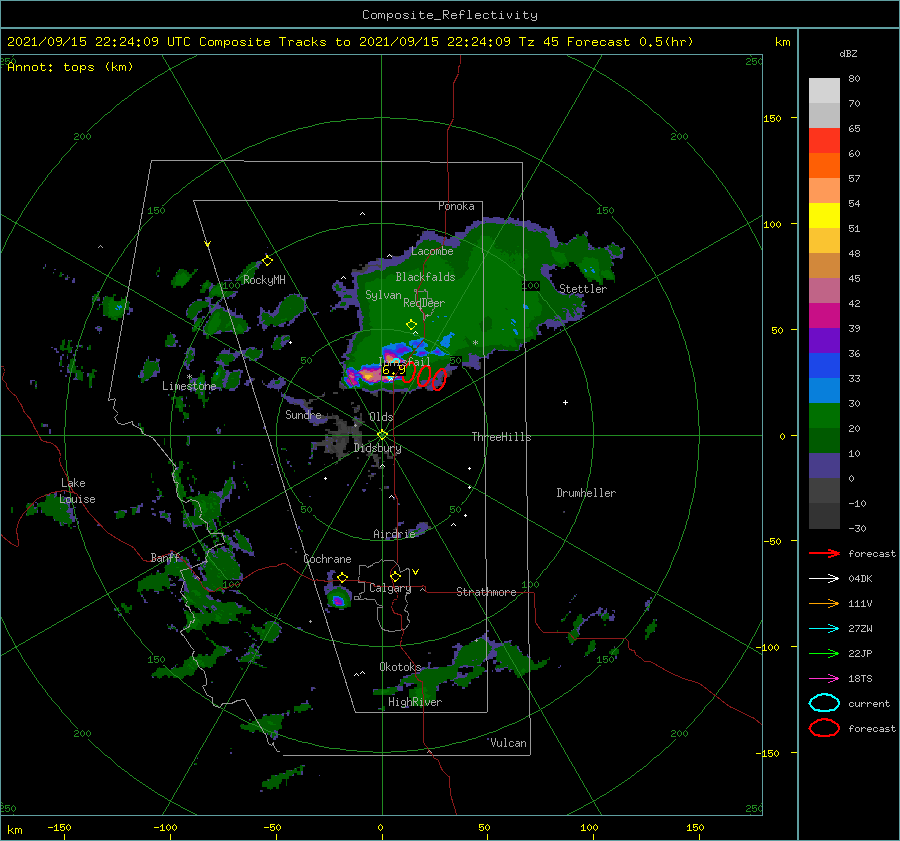The image size is (900, 841).
Task: Click the Composite_Reflectivity title
Action: (449, 15)
